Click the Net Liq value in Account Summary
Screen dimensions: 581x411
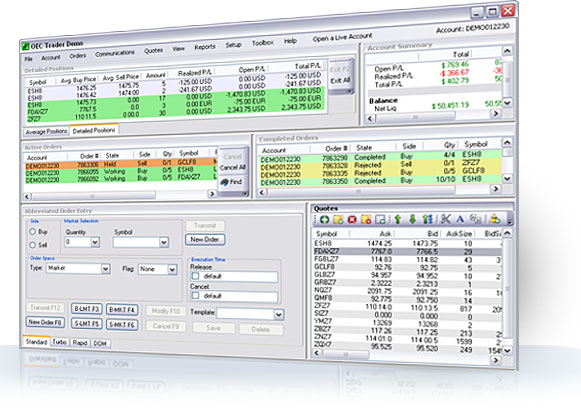(x=450, y=106)
